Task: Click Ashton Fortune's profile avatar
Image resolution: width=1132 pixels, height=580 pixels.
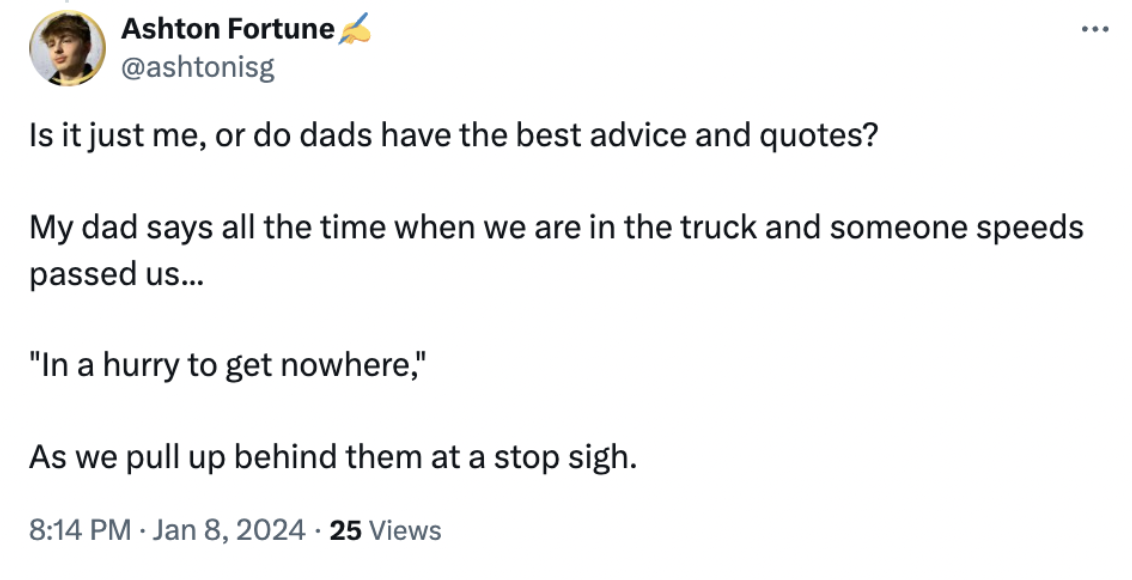Action: (67, 48)
